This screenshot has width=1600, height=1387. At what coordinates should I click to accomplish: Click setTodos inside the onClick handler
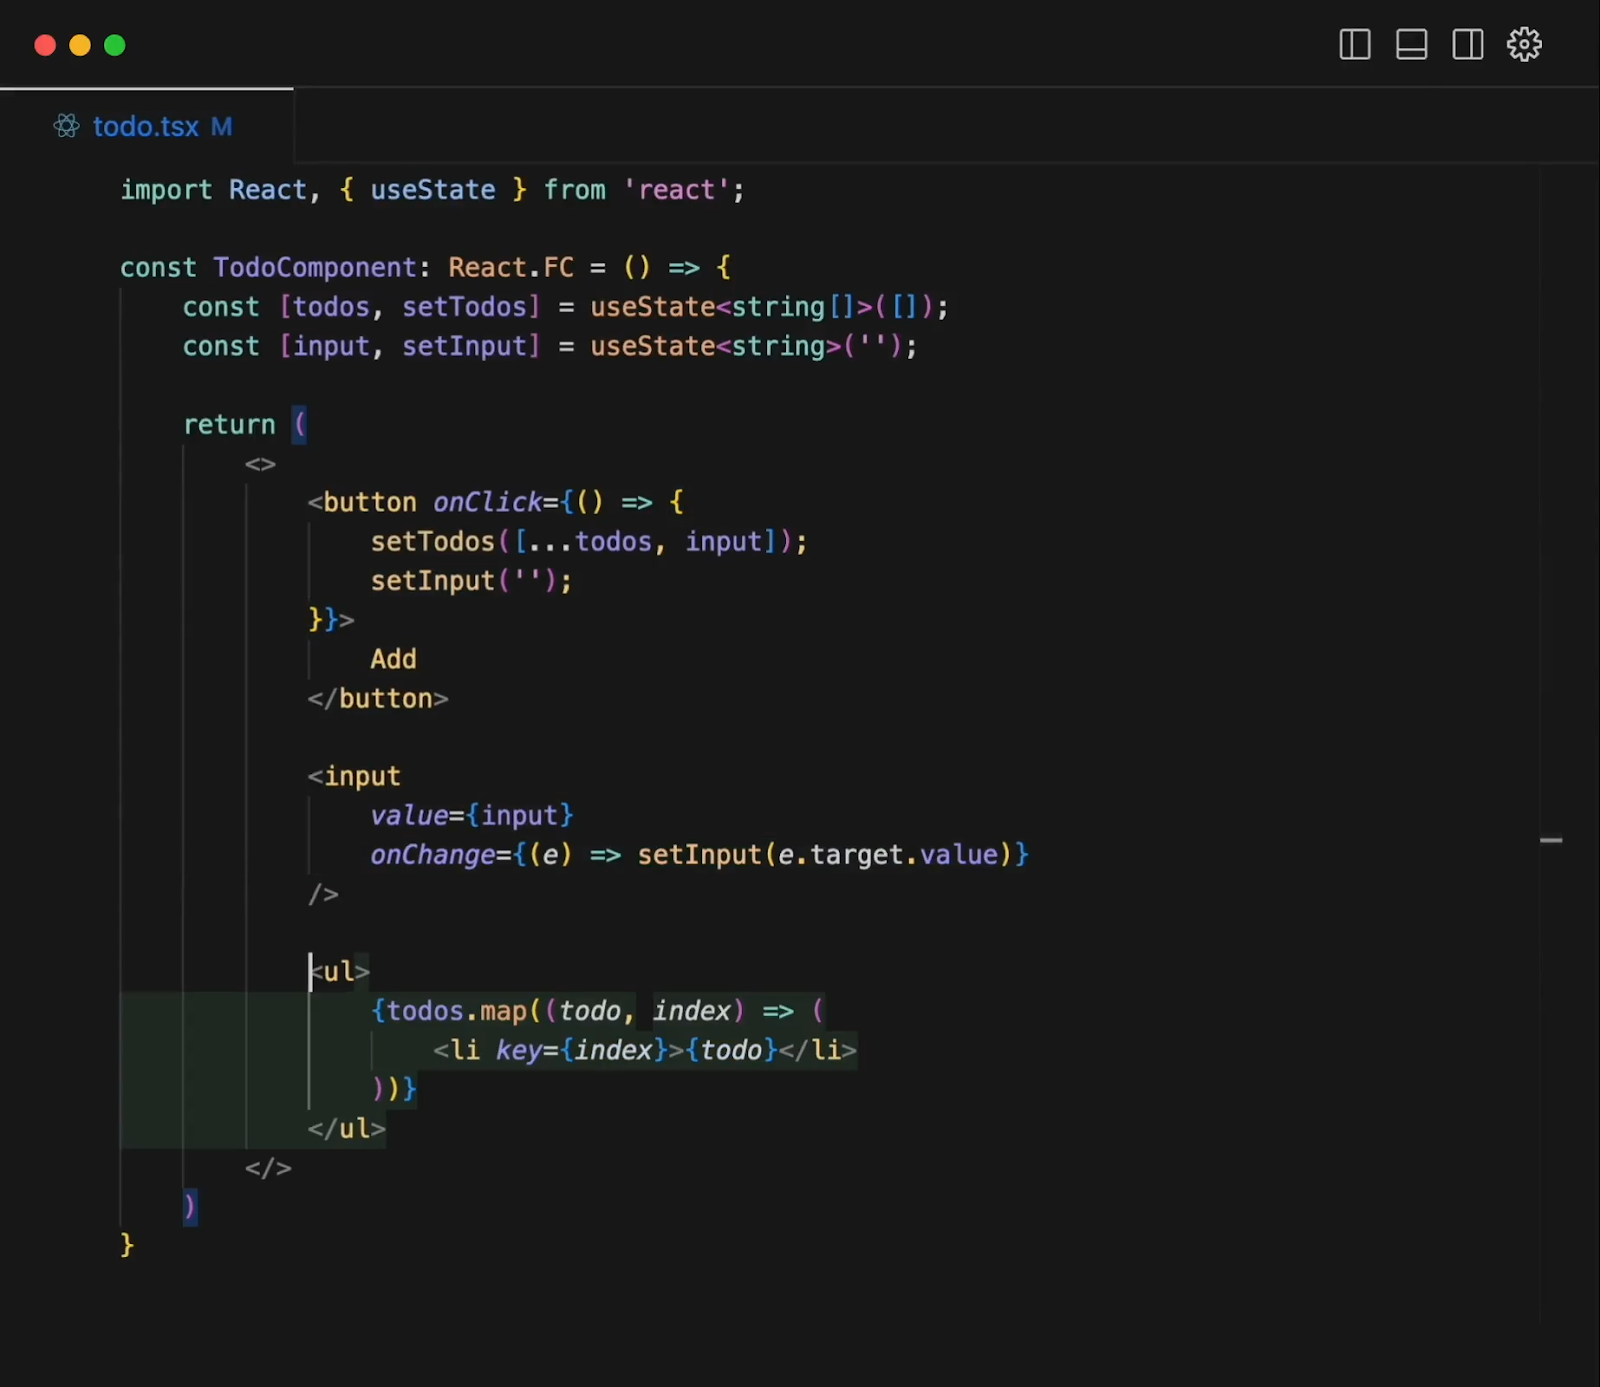[x=431, y=541]
